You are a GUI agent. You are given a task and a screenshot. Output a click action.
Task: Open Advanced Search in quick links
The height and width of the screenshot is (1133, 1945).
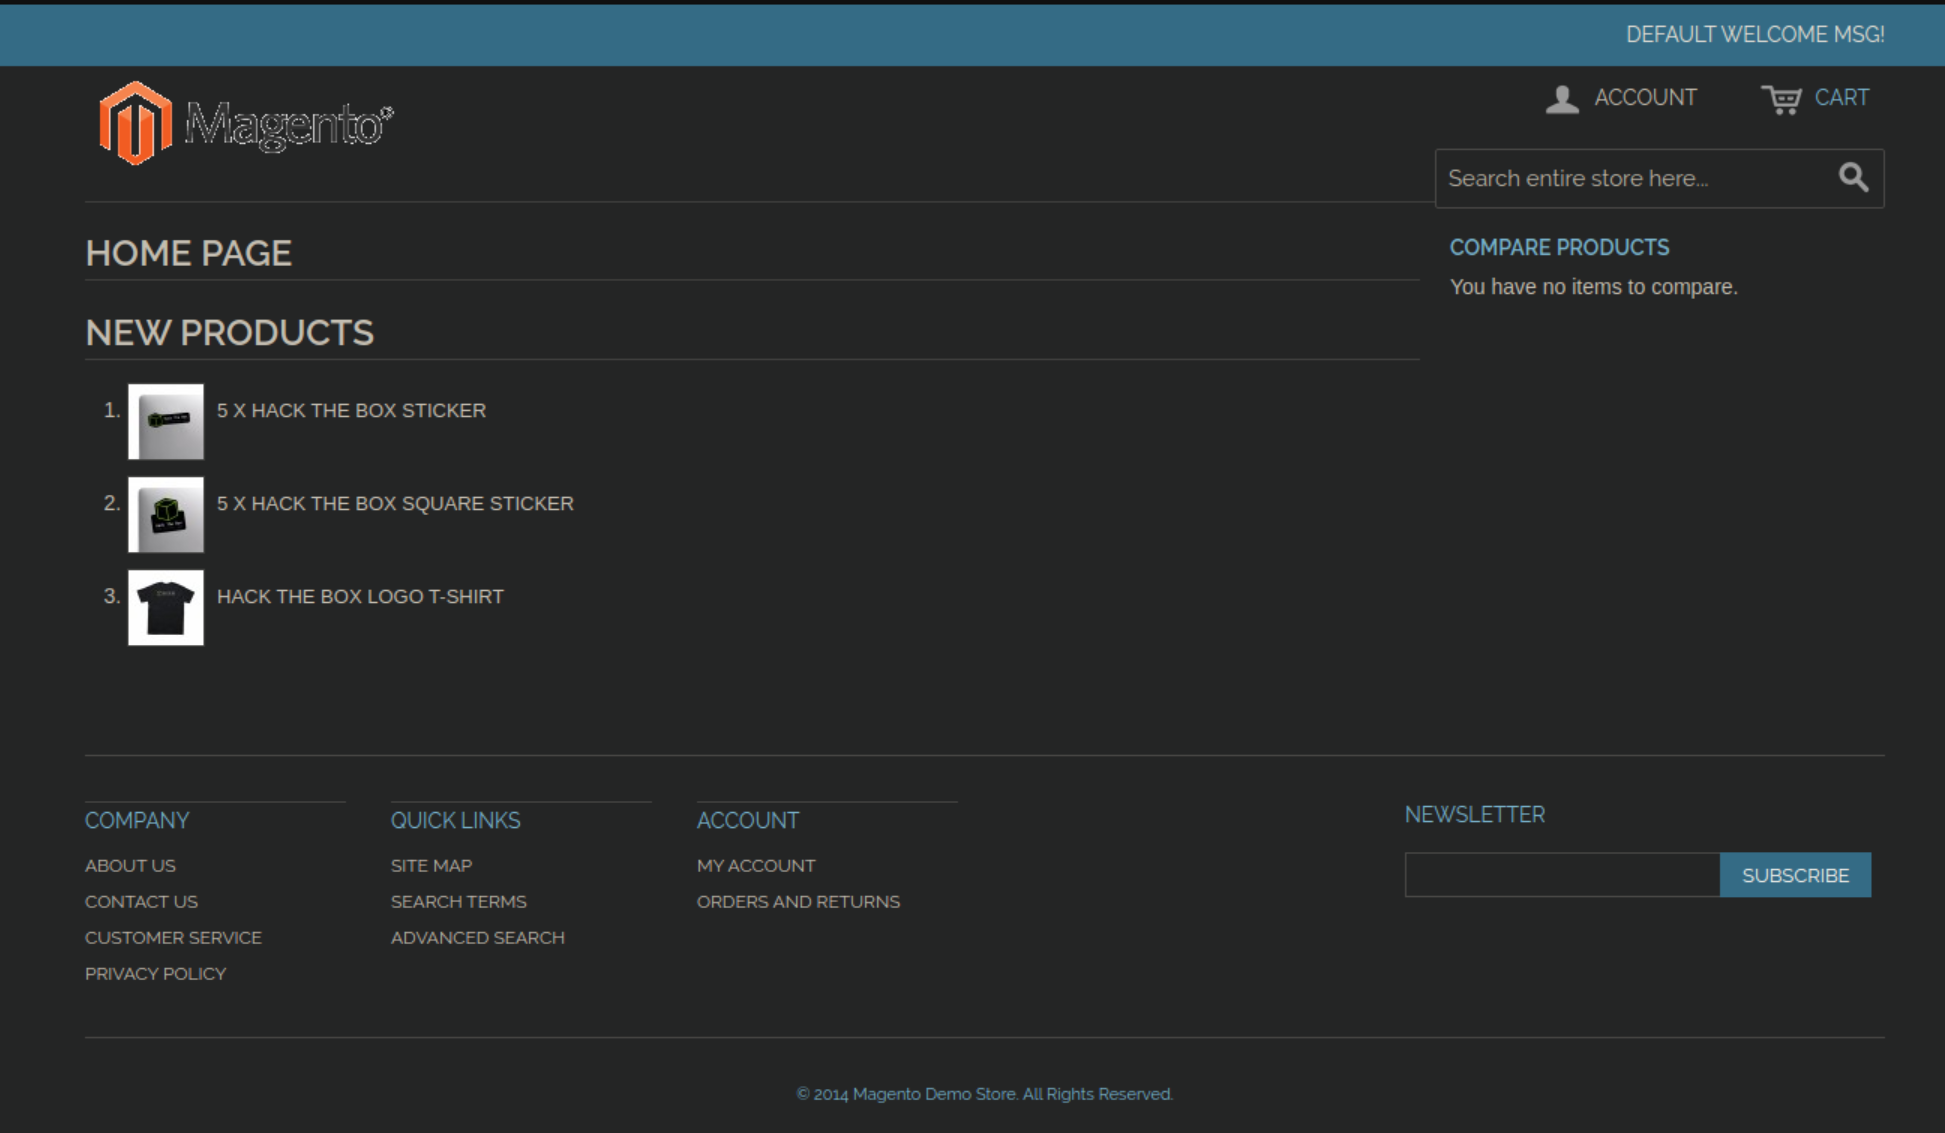477,938
